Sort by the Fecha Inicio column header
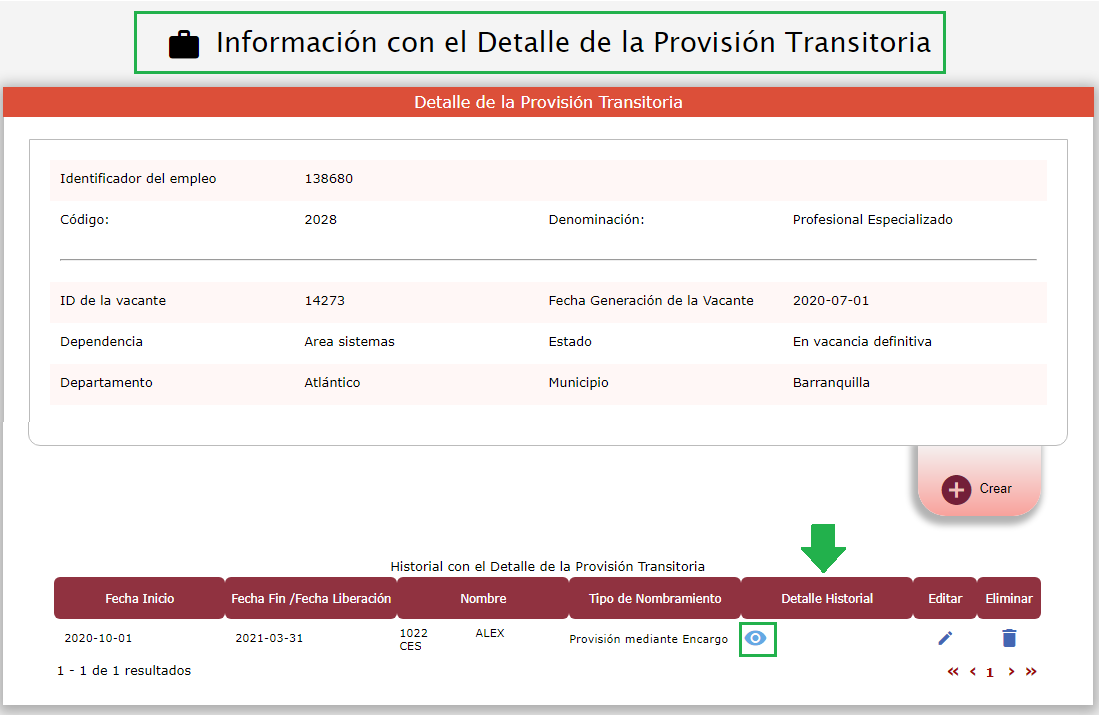 pyautogui.click(x=139, y=598)
